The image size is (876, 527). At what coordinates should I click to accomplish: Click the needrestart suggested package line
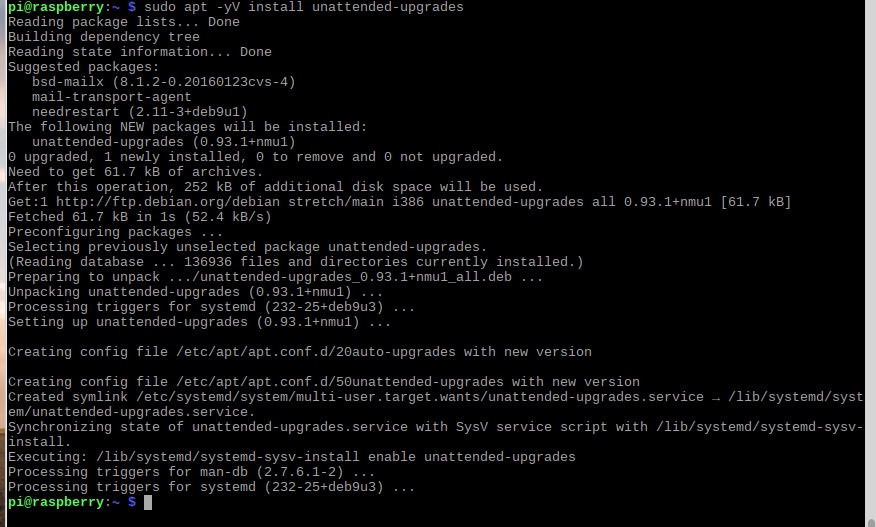[x=140, y=112]
